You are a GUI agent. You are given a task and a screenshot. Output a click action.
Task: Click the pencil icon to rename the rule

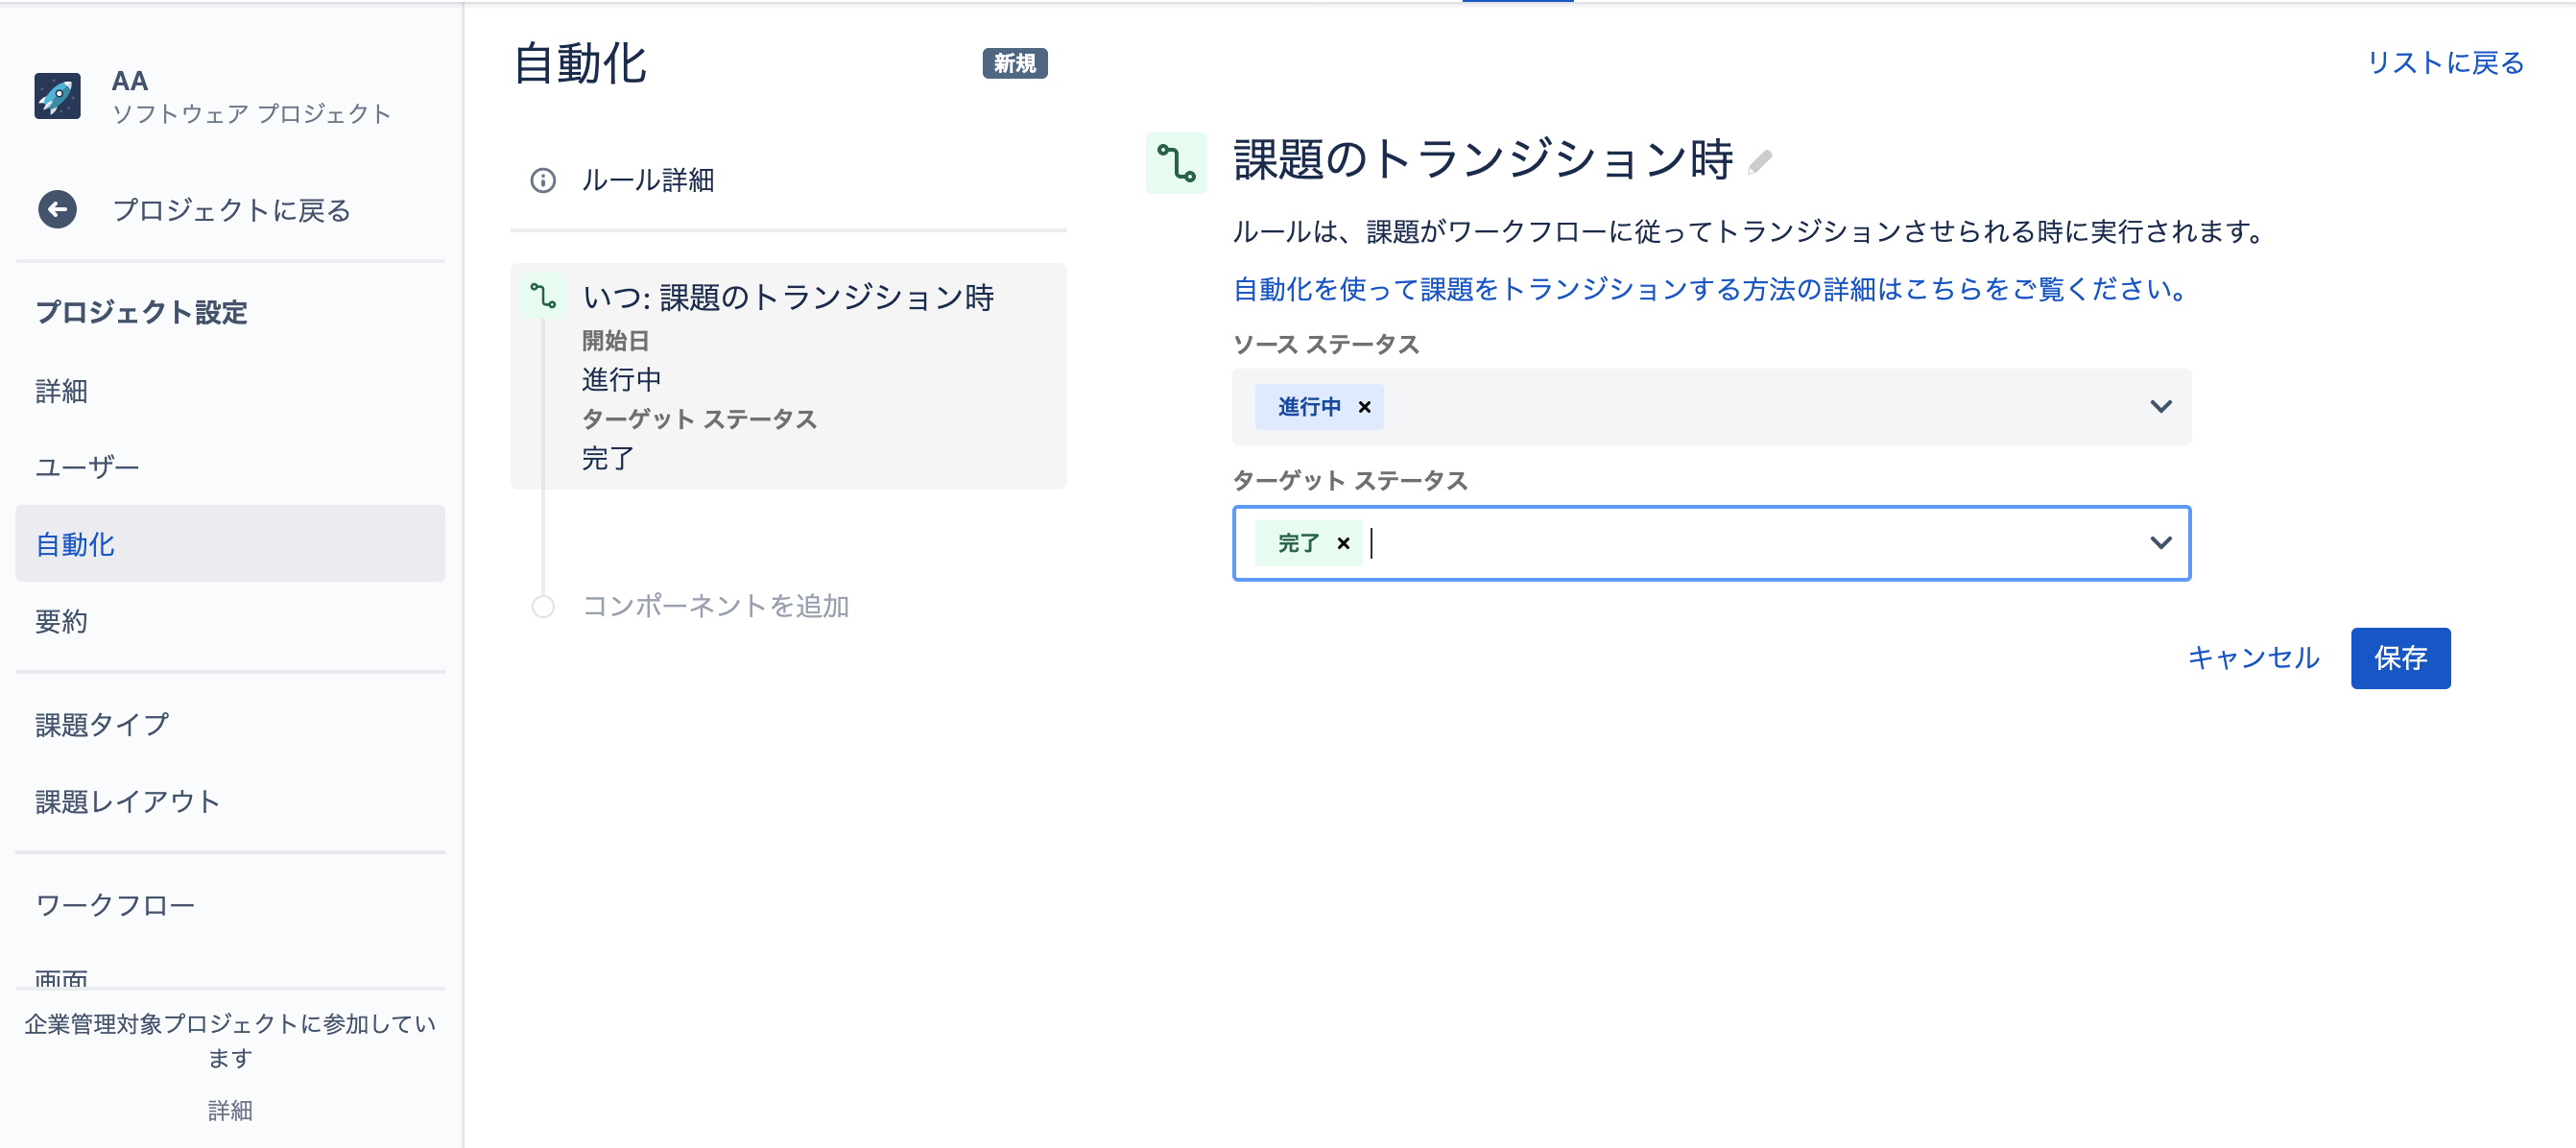1762,163
